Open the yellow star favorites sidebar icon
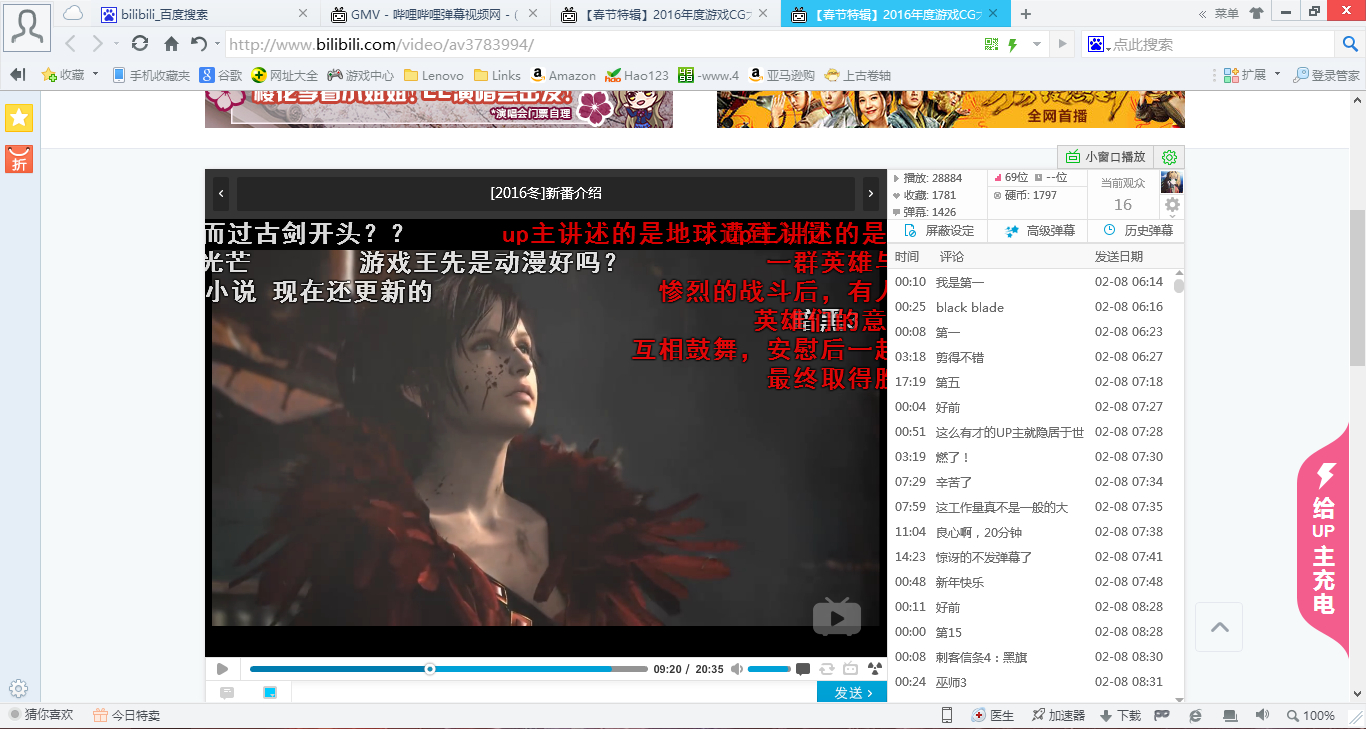1366x729 pixels. point(19,118)
